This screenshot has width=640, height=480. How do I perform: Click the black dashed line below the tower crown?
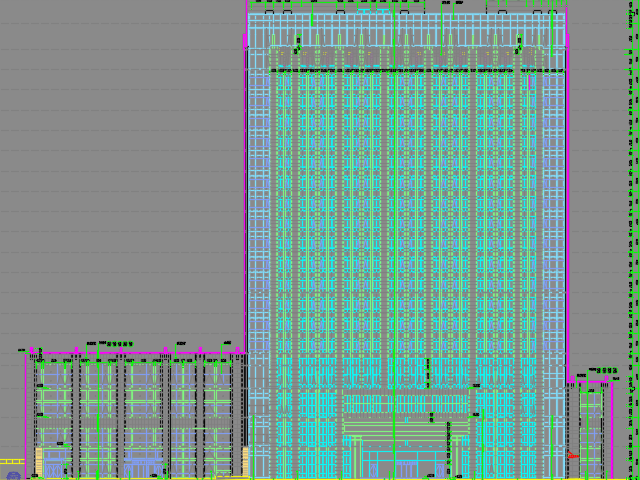tap(400, 70)
